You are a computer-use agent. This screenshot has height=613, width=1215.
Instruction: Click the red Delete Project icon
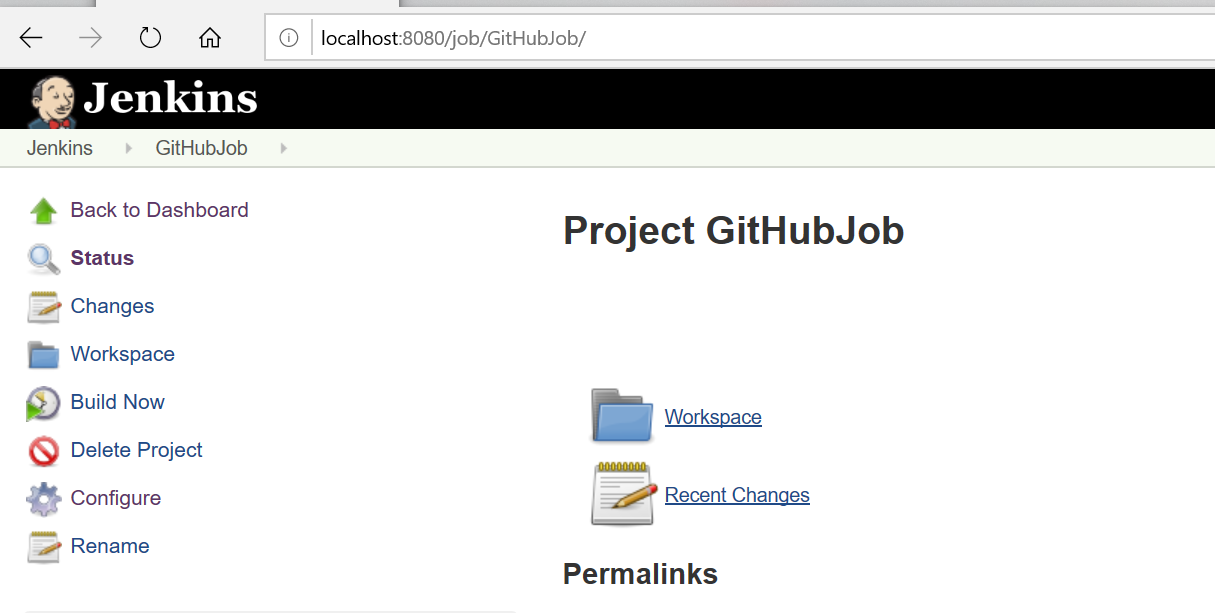click(43, 451)
